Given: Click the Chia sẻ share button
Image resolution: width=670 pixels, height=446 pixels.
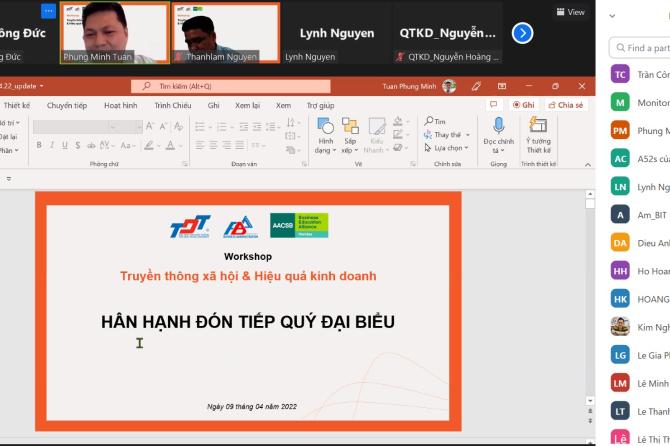Looking at the screenshot, I should (x=566, y=105).
